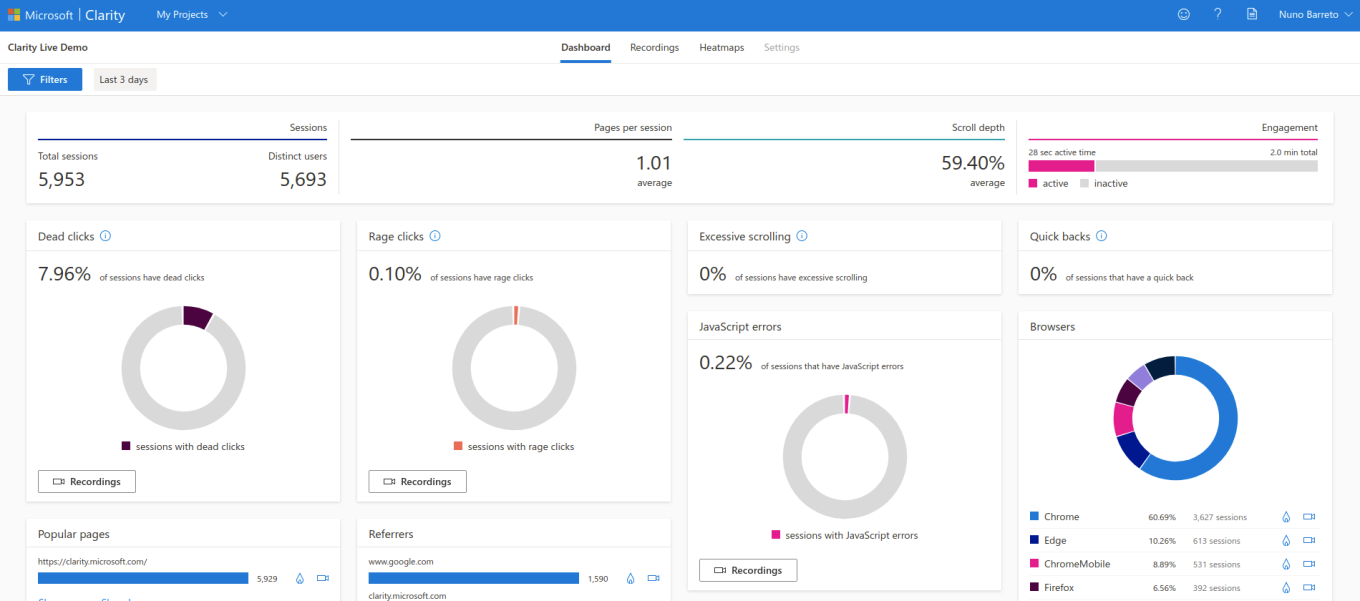The height and width of the screenshot is (601, 1360).
Task: Open Recordings for sessions with JavaScript errors
Action: tap(748, 570)
